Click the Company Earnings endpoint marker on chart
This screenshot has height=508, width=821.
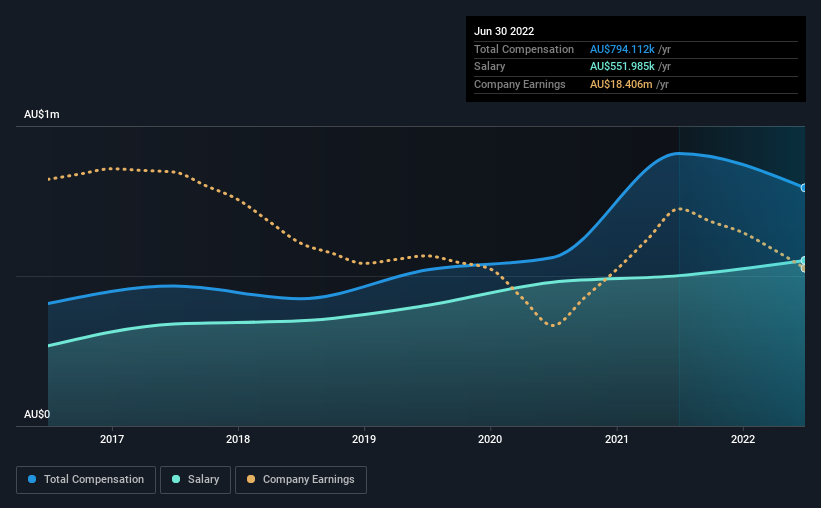(x=804, y=269)
